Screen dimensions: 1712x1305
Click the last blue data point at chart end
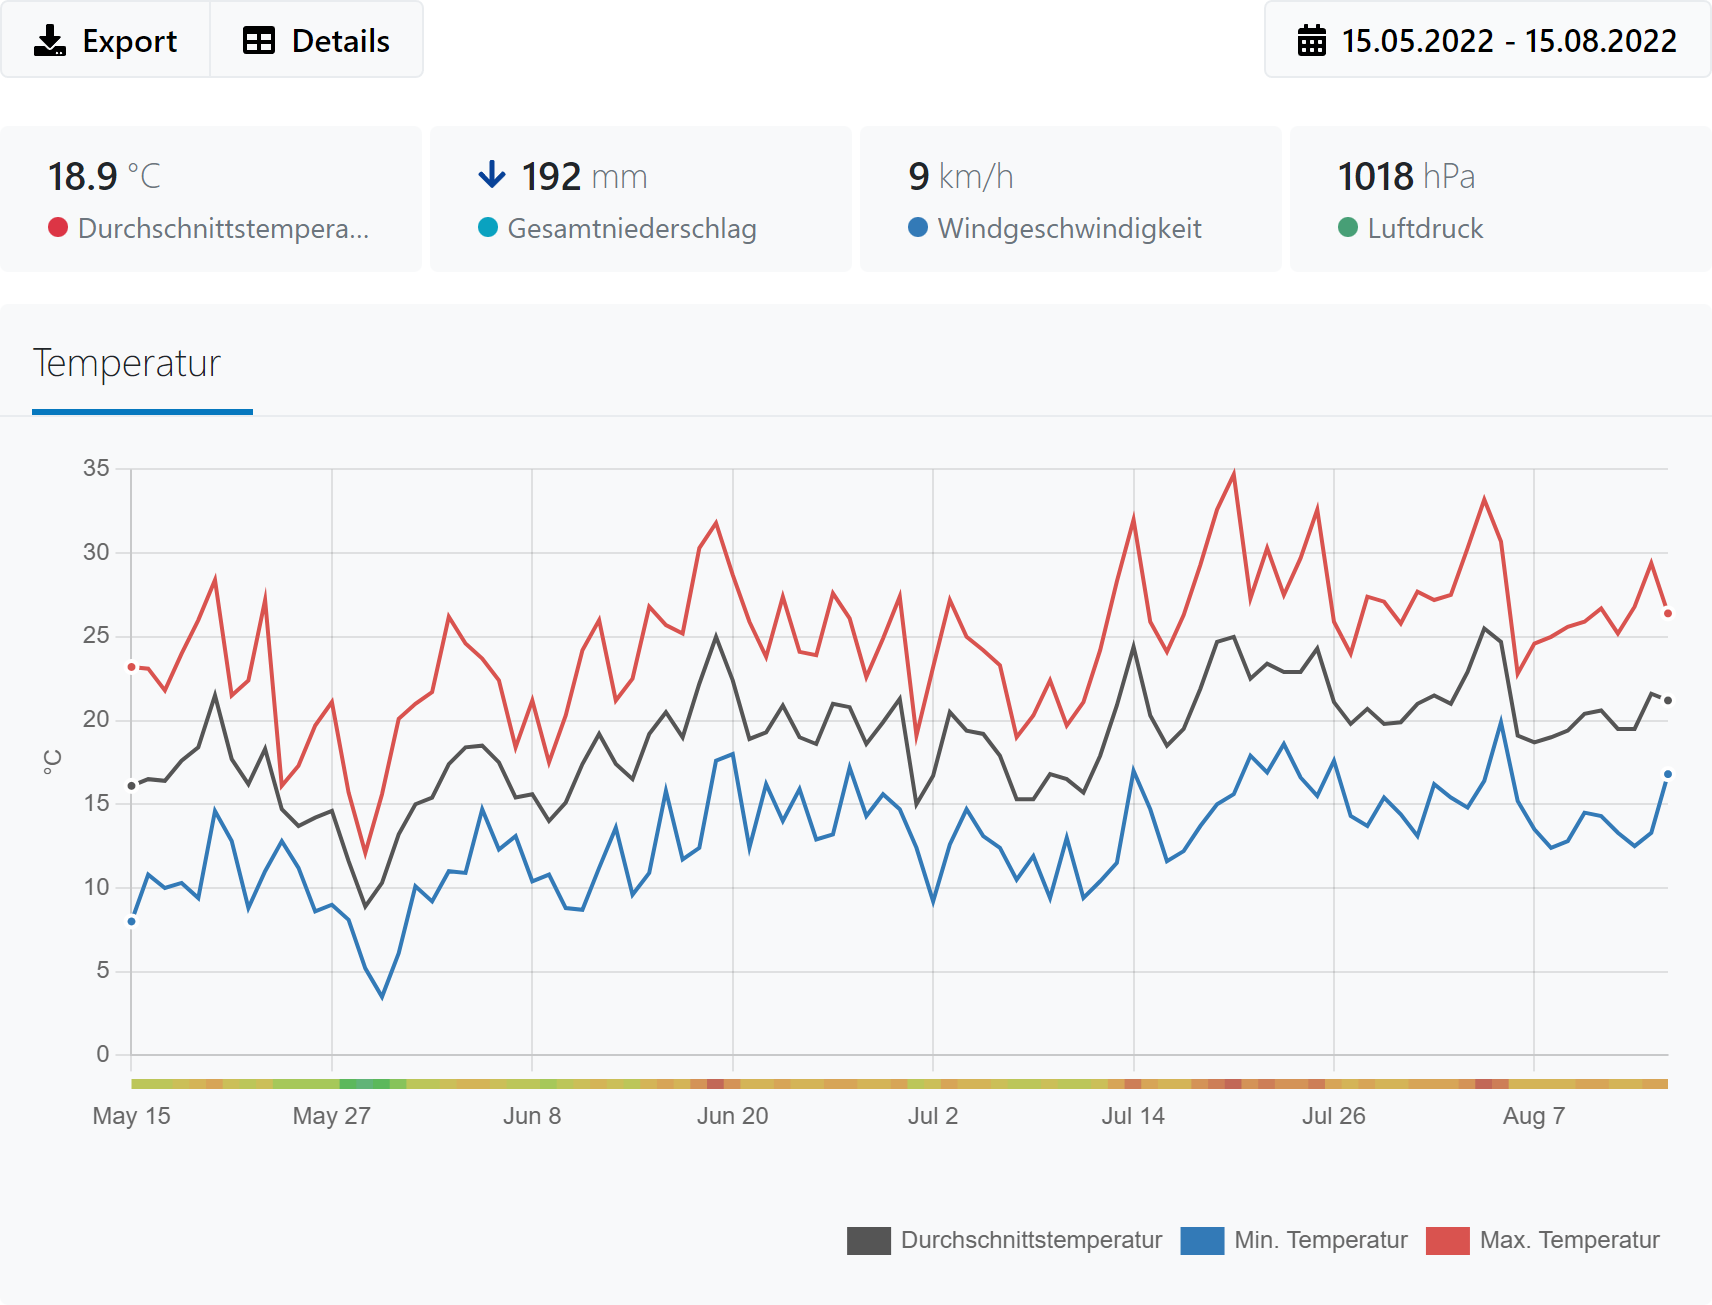[1668, 774]
